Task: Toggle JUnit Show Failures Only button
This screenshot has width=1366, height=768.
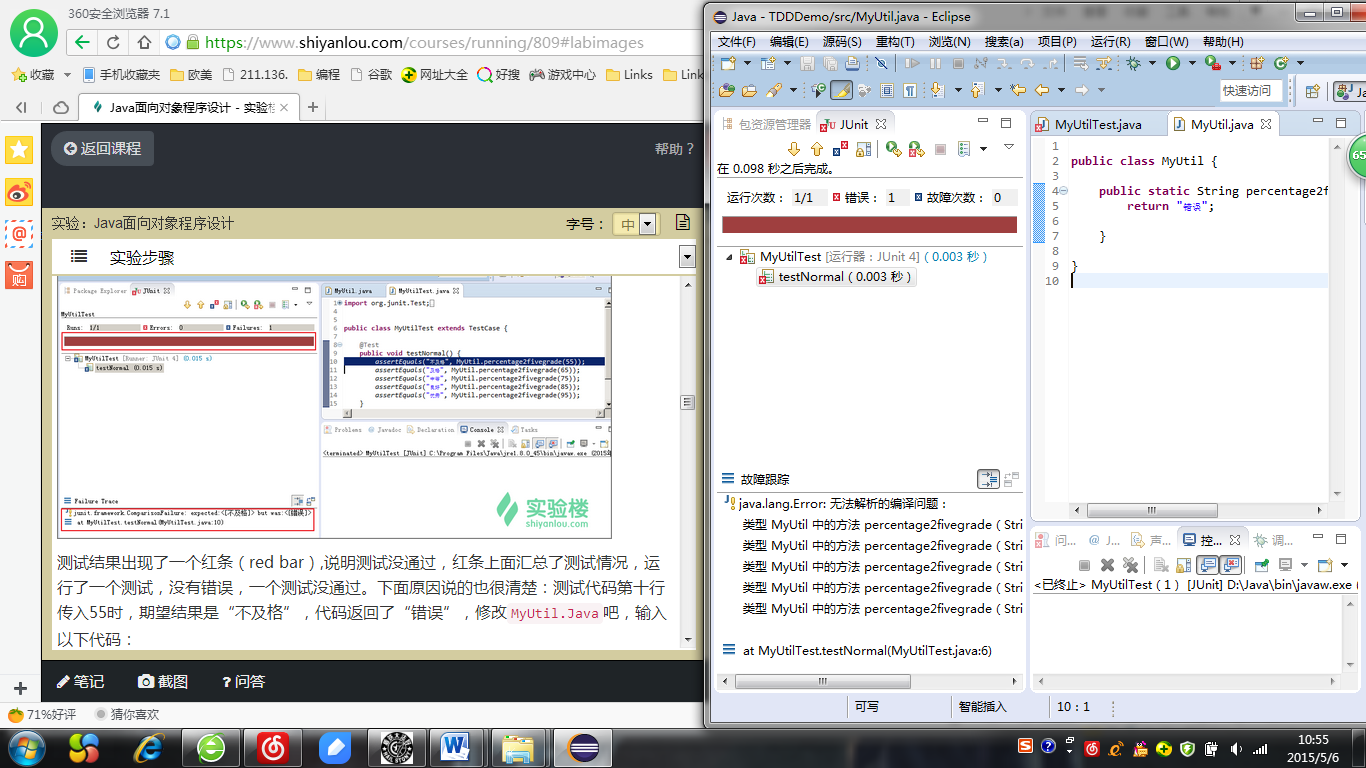Action: click(840, 149)
